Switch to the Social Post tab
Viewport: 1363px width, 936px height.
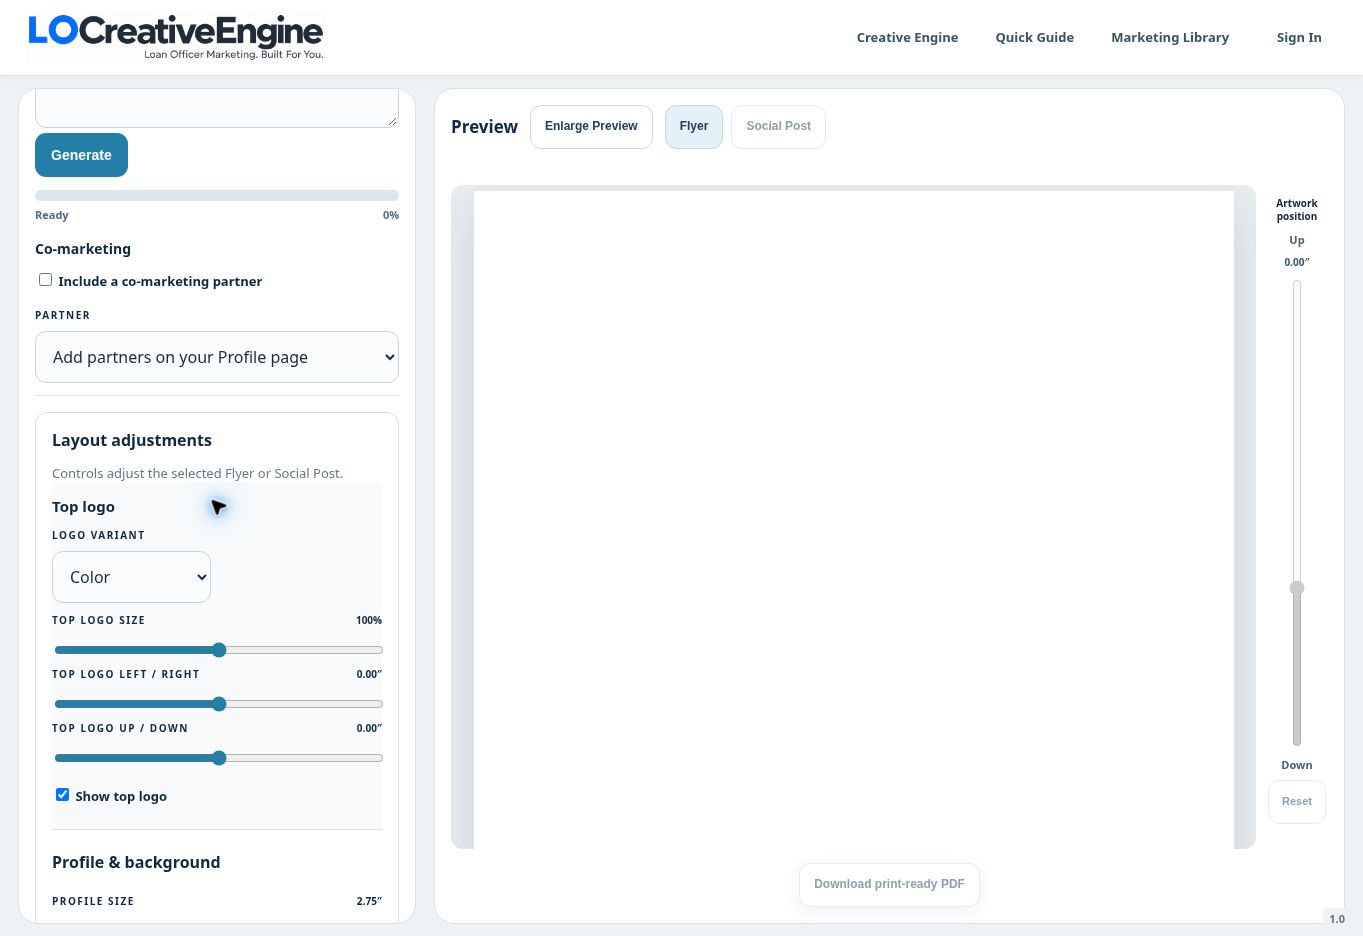pos(778,127)
